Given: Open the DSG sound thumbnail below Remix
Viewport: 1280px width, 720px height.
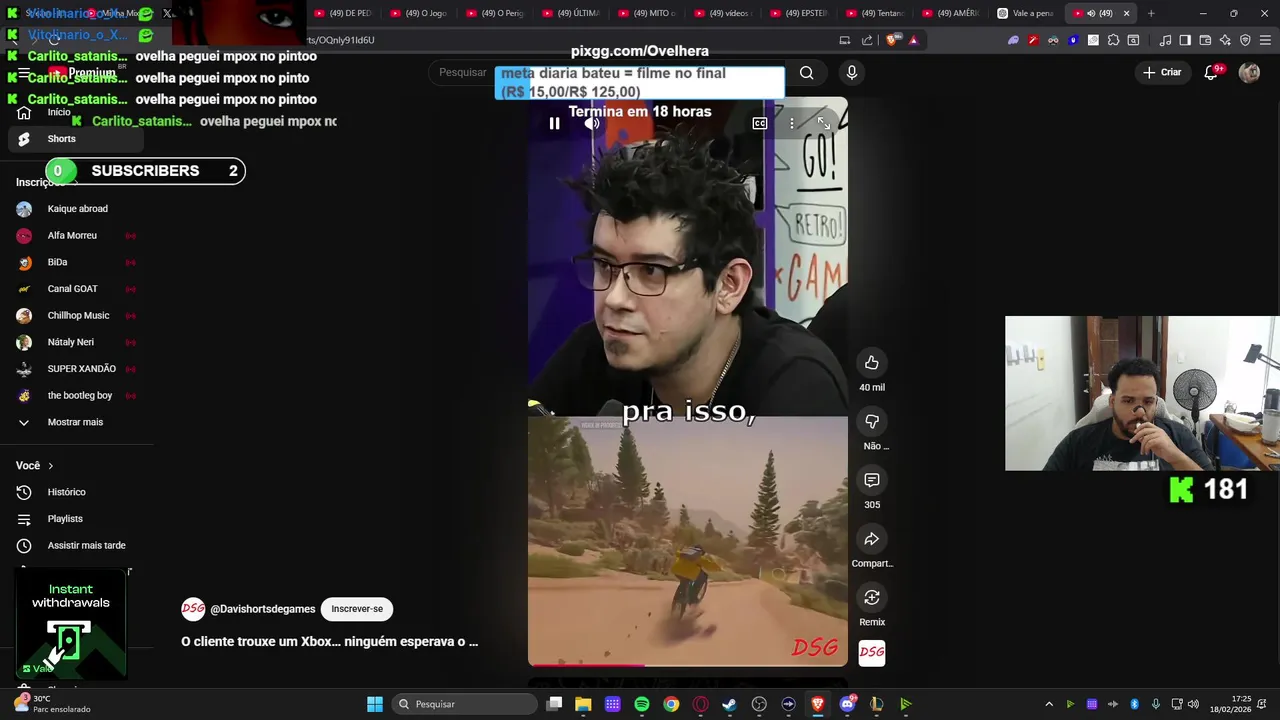Looking at the screenshot, I should click(872, 653).
